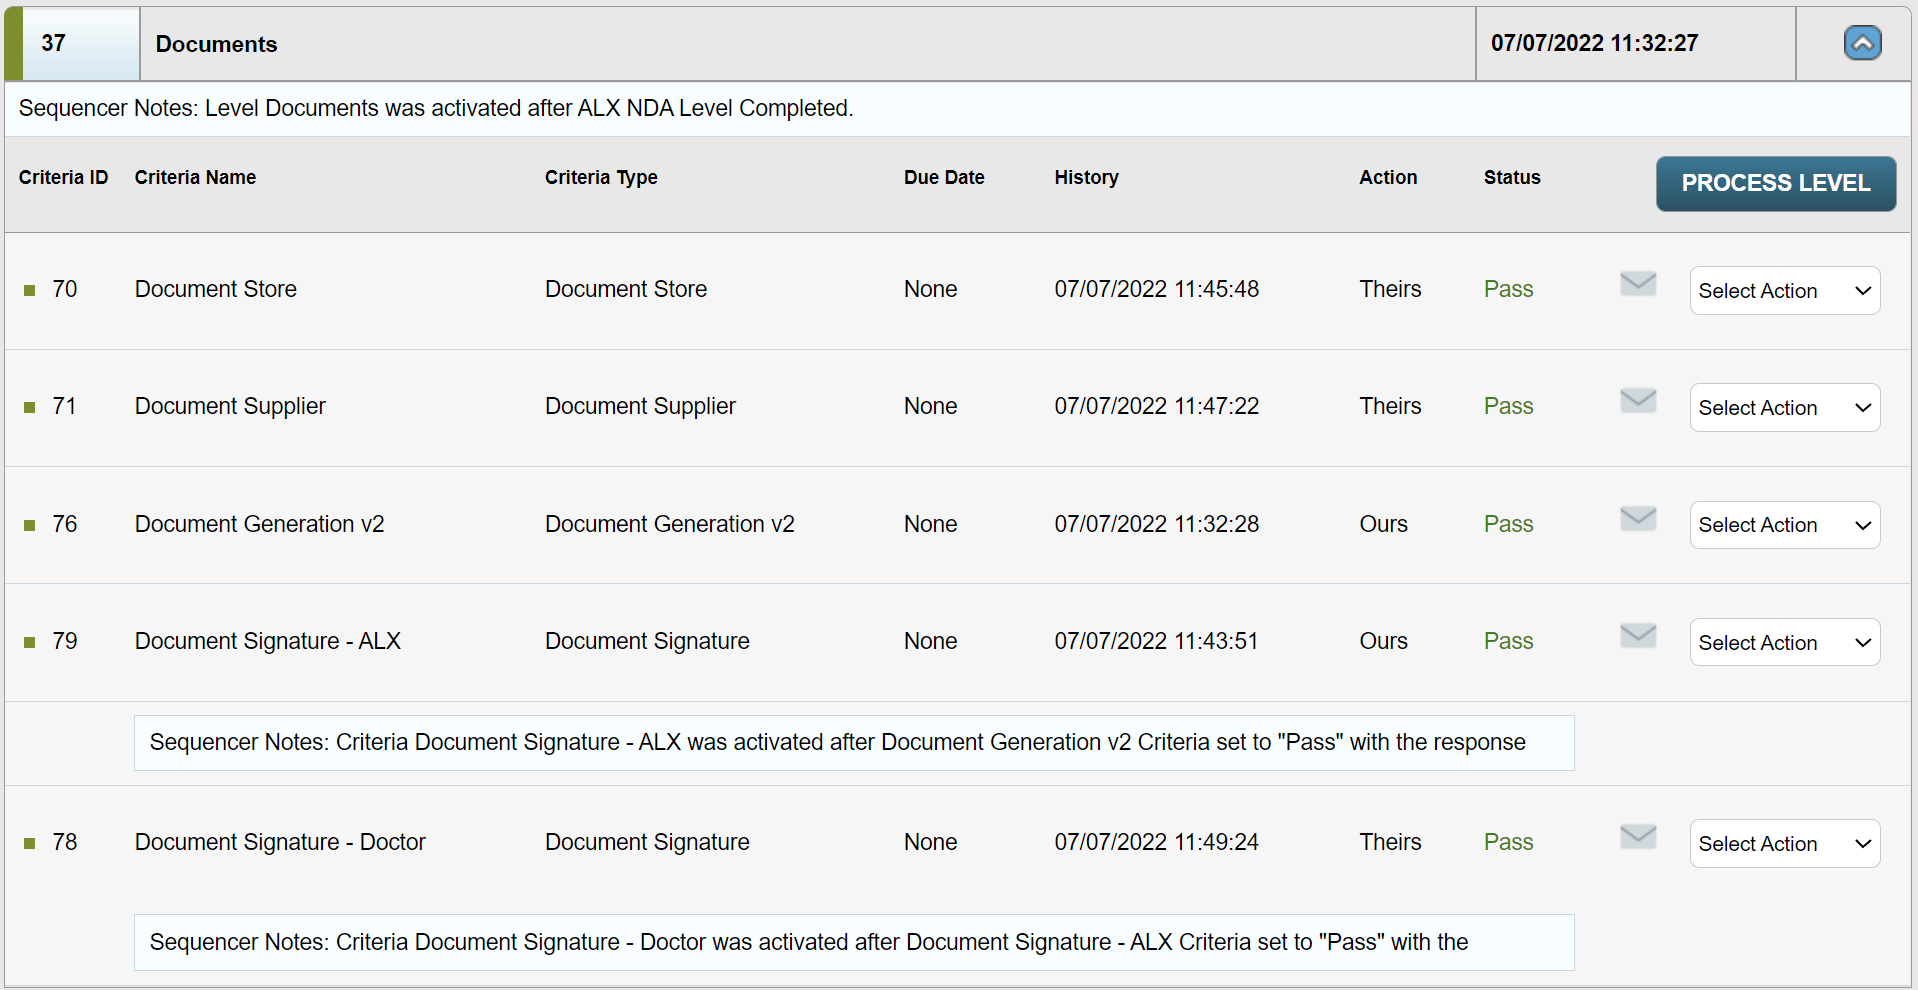The height and width of the screenshot is (990, 1918).
Task: Open Select Action dropdown for criteria 70
Action: (1785, 291)
